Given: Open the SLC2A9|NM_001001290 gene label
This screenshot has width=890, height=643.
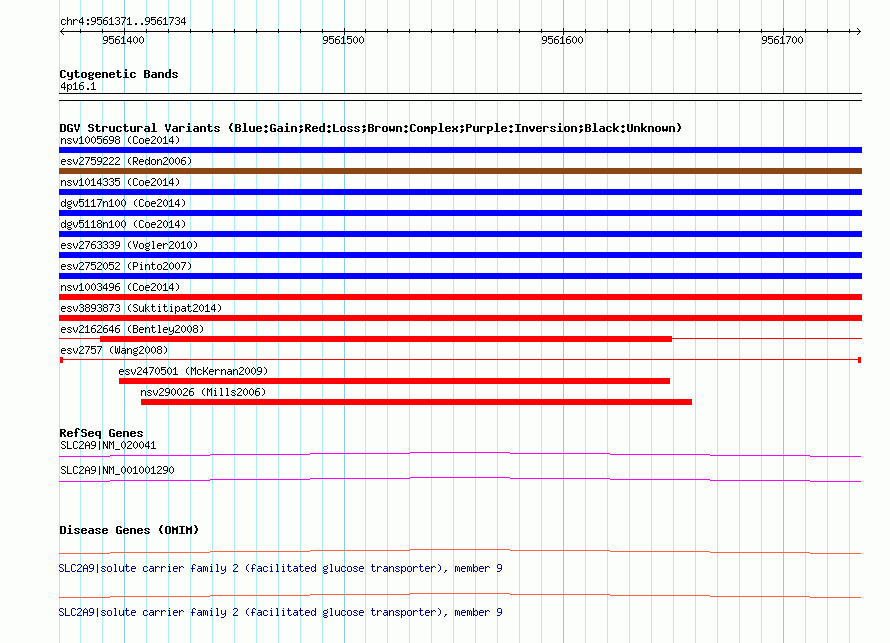Looking at the screenshot, I should [x=117, y=470].
